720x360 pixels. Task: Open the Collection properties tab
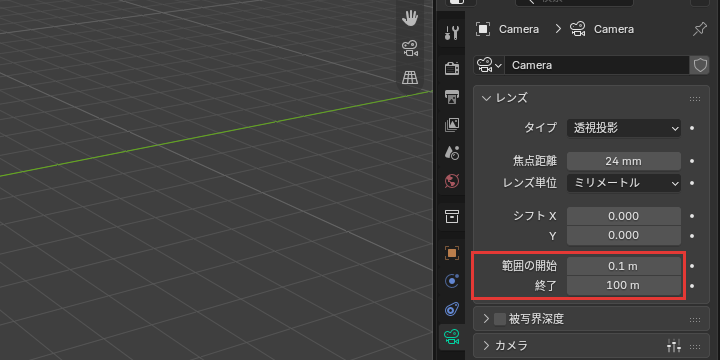[x=452, y=216]
